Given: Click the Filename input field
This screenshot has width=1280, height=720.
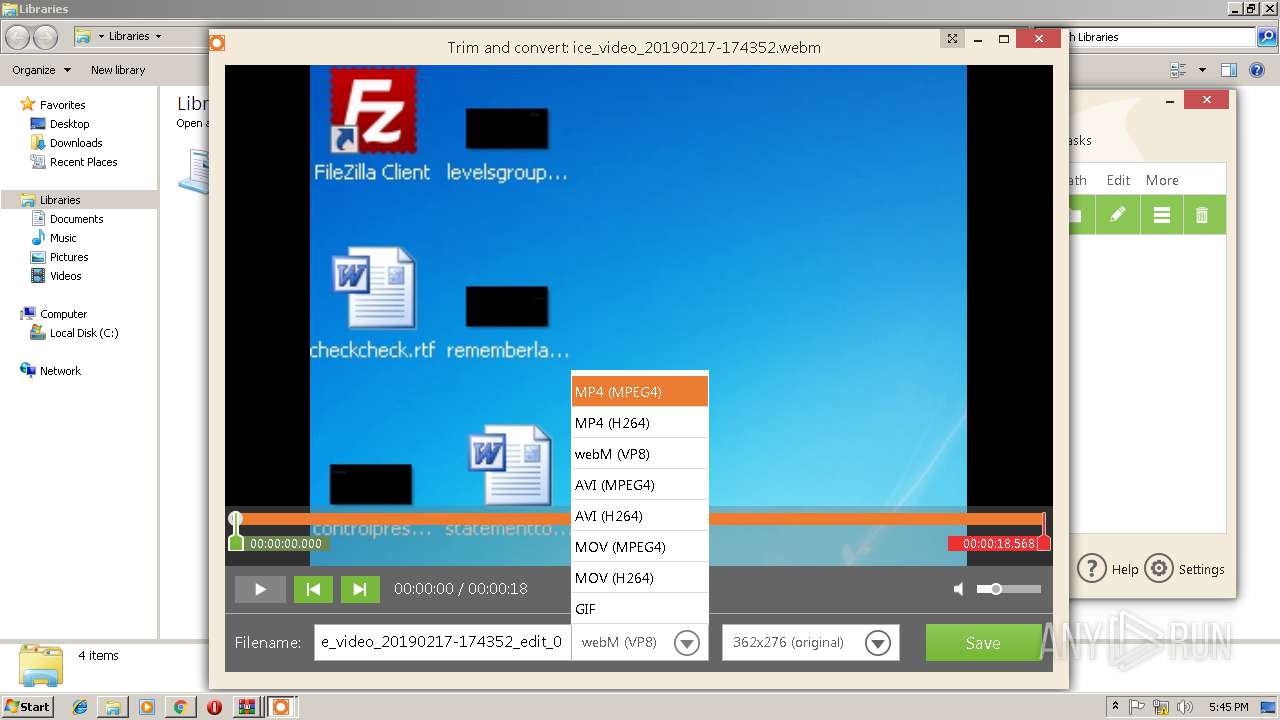Looking at the screenshot, I should pyautogui.click(x=442, y=642).
